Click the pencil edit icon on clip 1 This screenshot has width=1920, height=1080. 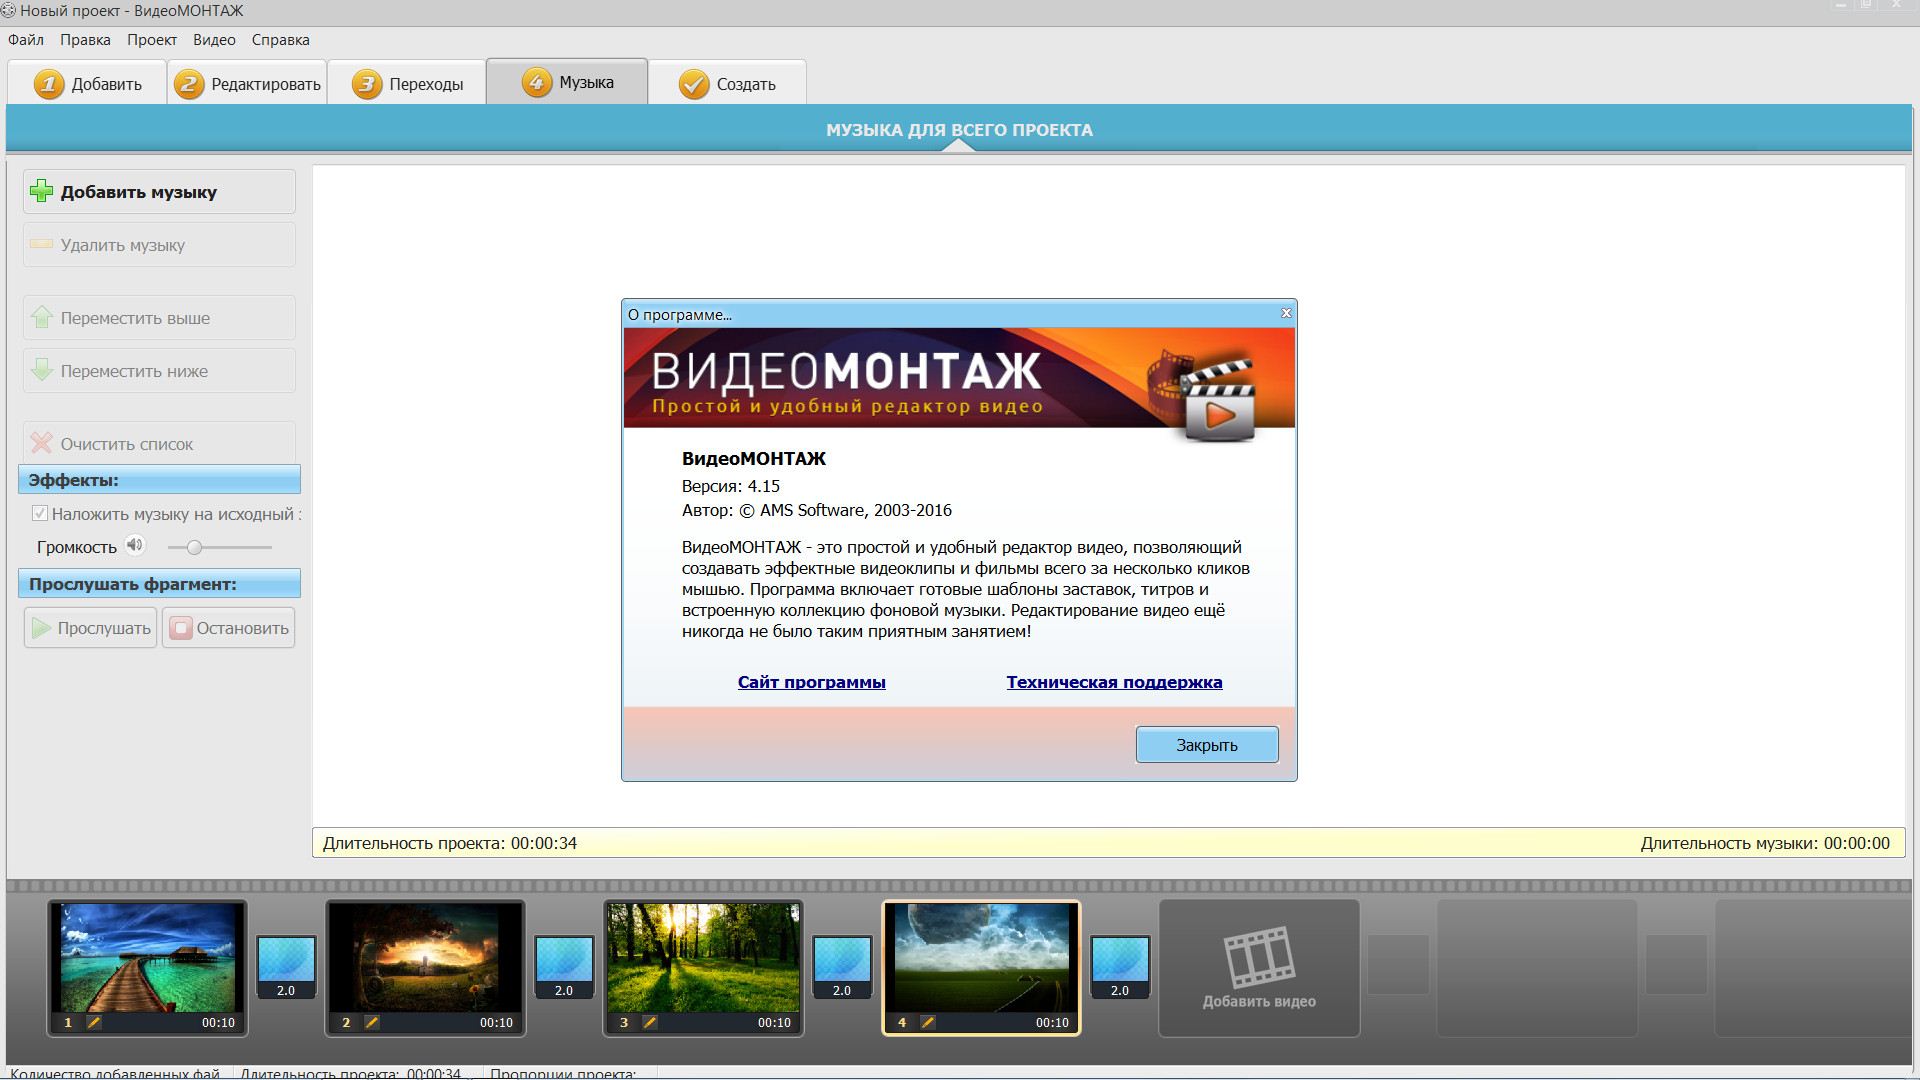click(x=94, y=1022)
